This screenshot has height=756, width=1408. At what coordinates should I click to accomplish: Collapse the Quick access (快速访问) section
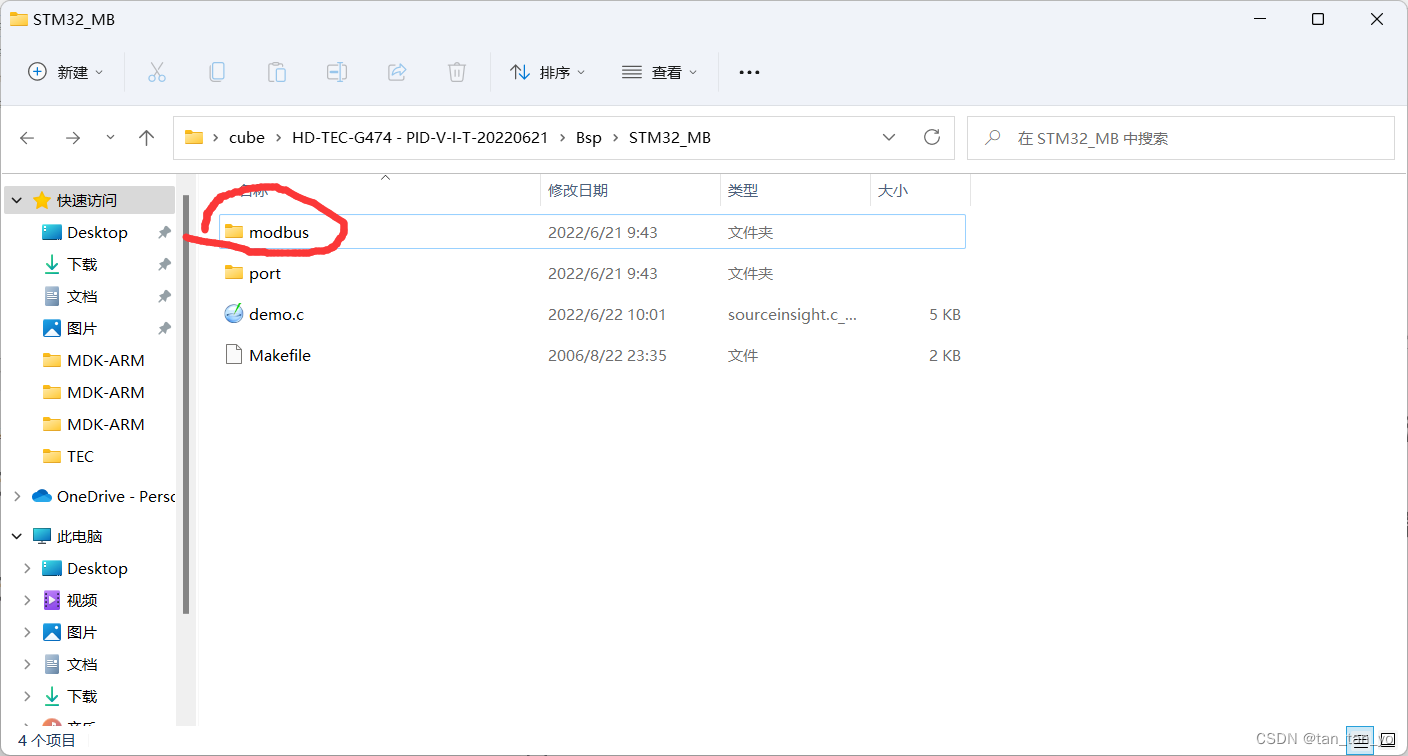point(17,200)
